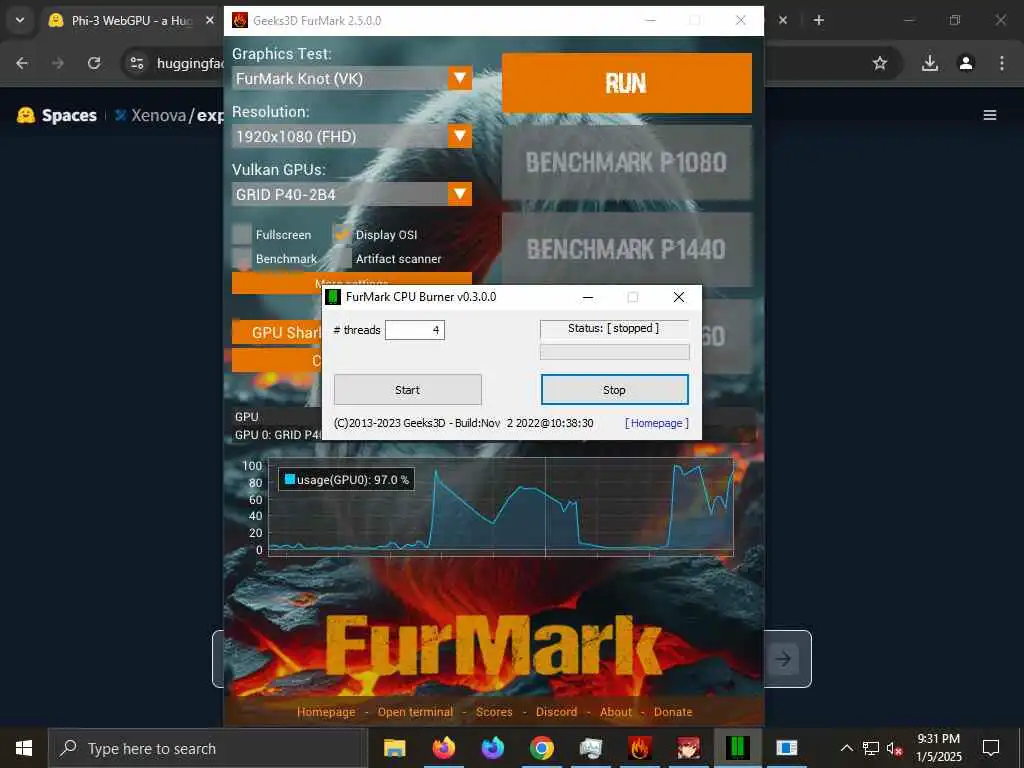Enable the Artifact scanner checkbox
This screenshot has width=1024, height=768.
(x=342, y=259)
